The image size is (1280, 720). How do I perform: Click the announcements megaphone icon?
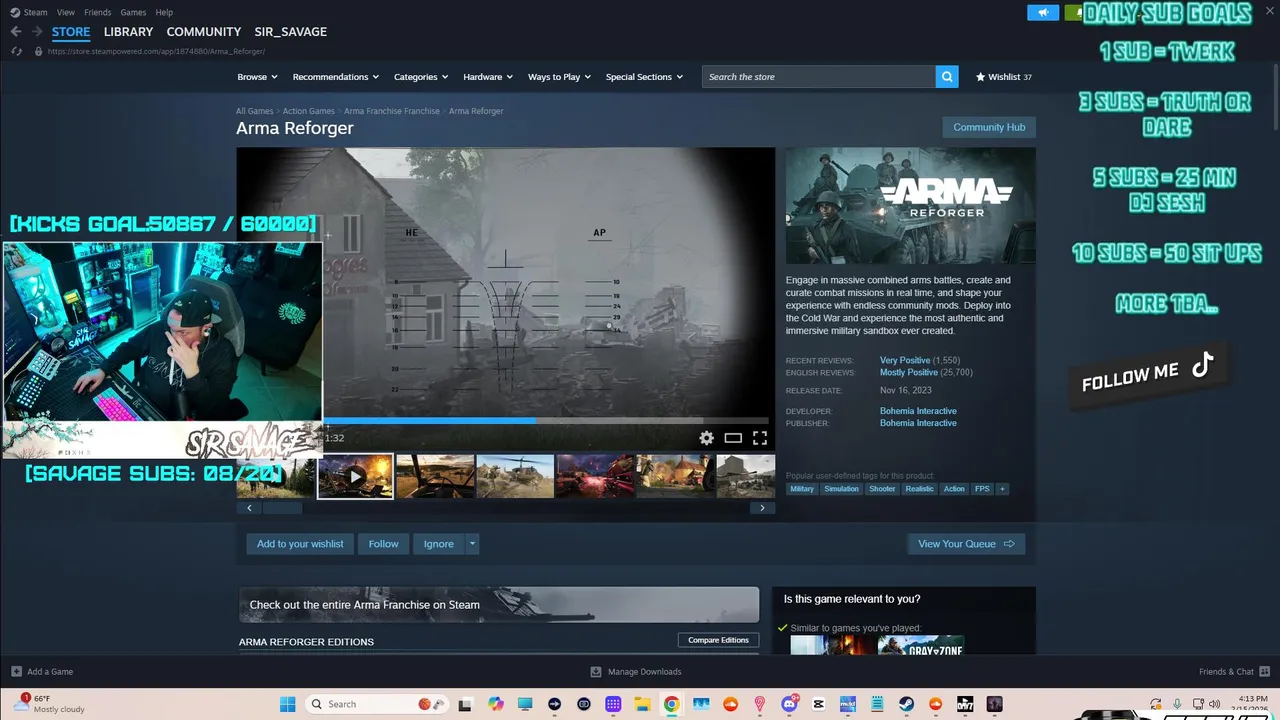tap(1043, 13)
